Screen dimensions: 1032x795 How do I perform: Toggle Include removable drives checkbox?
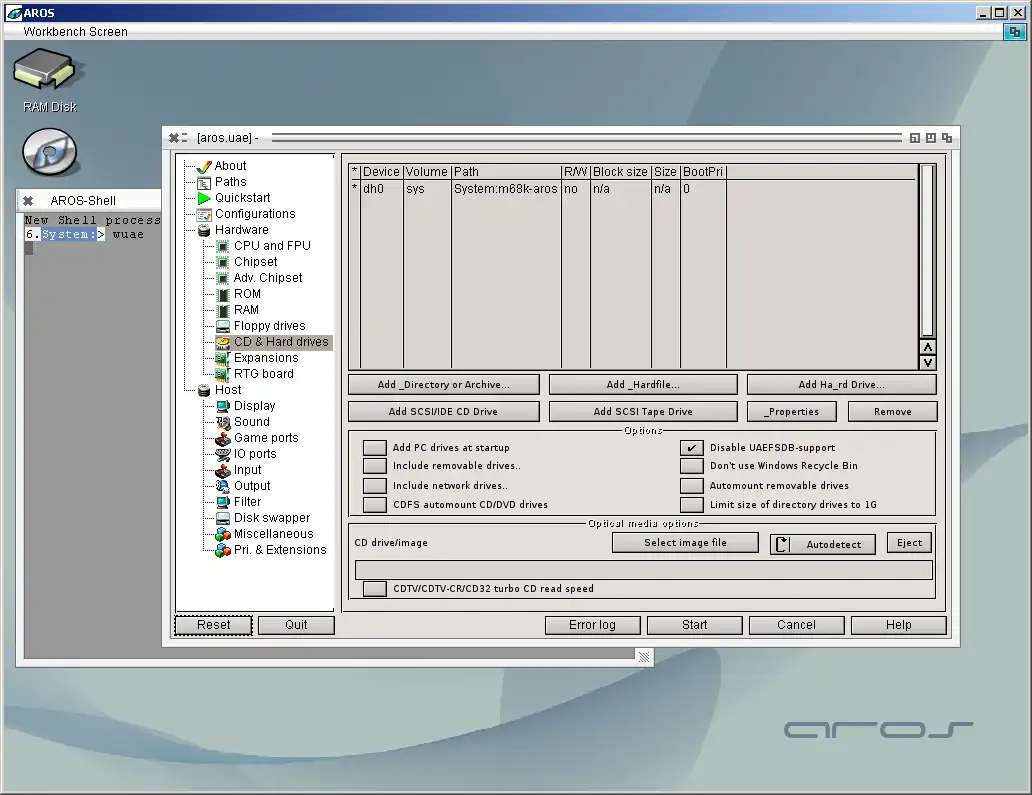click(374, 466)
